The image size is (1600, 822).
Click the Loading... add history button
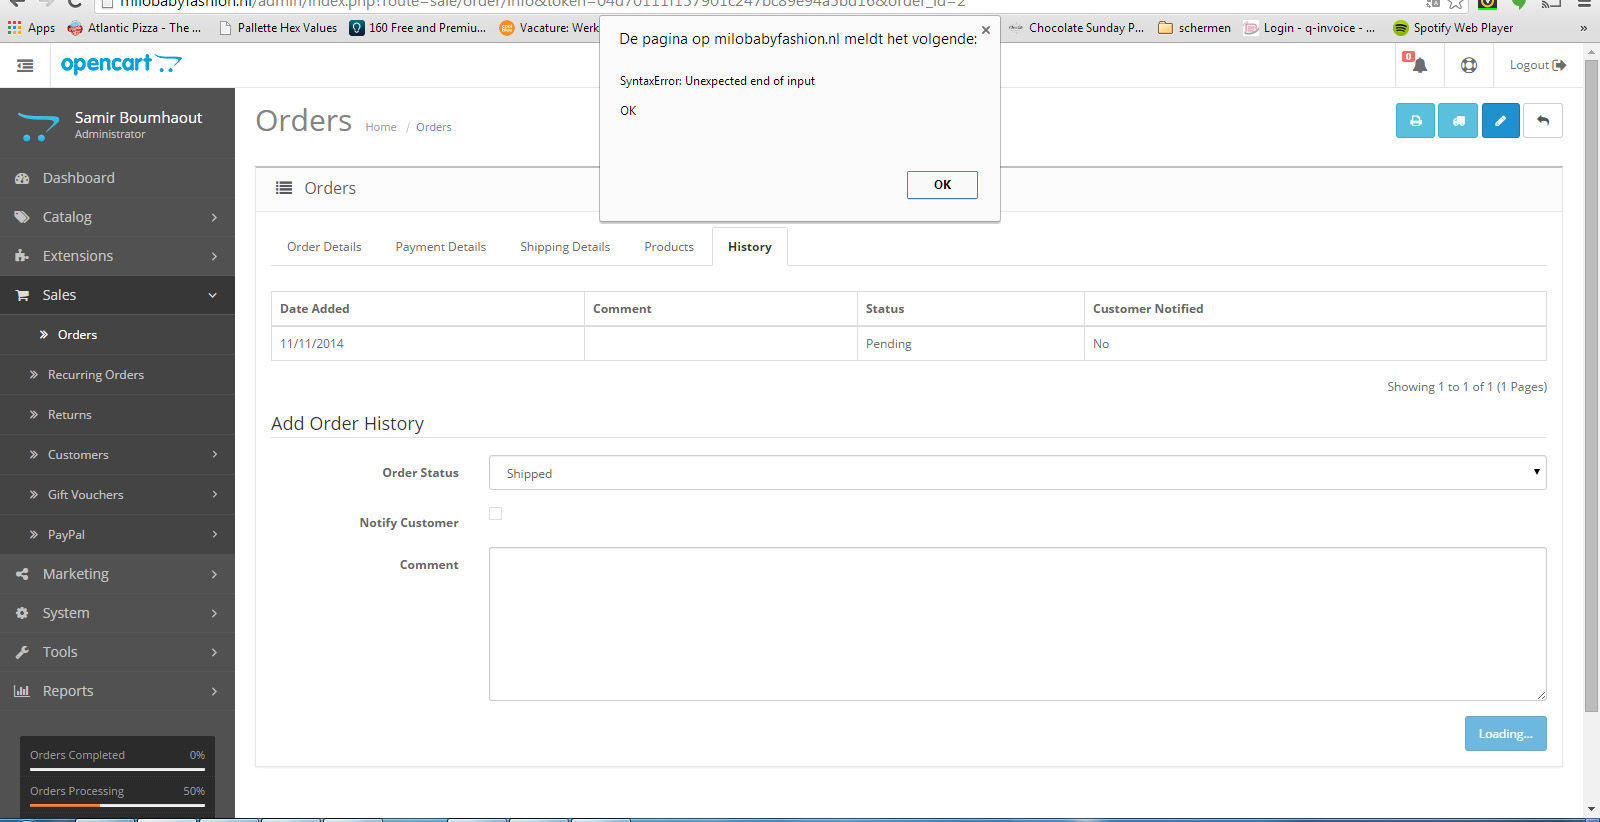pyautogui.click(x=1505, y=734)
